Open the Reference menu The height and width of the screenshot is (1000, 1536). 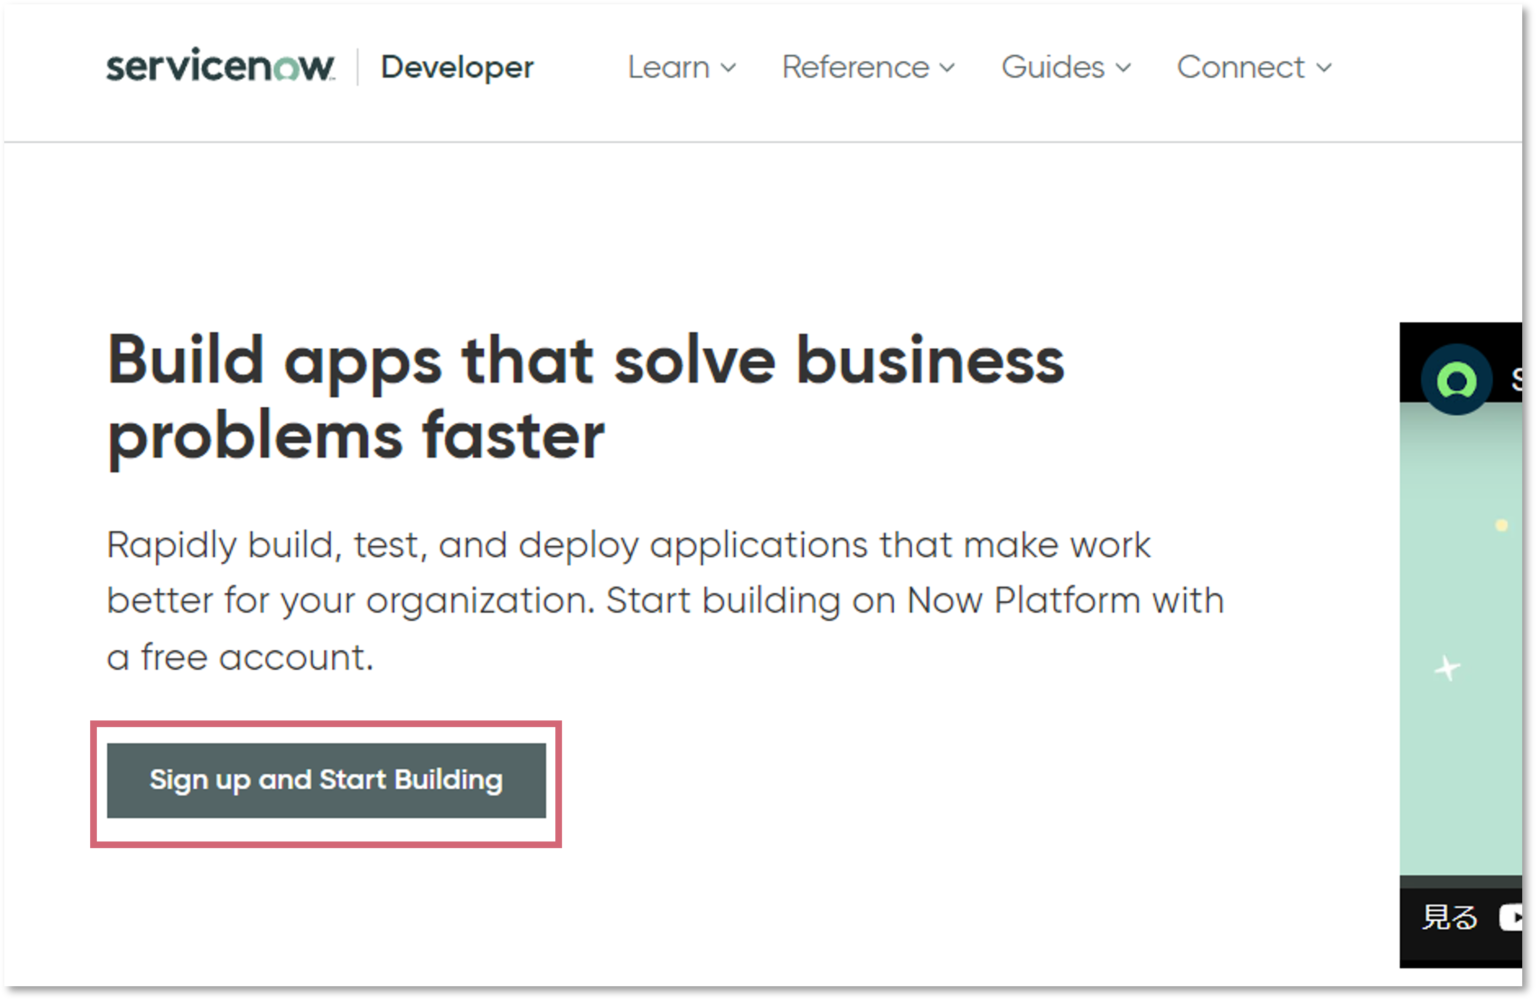click(x=855, y=67)
